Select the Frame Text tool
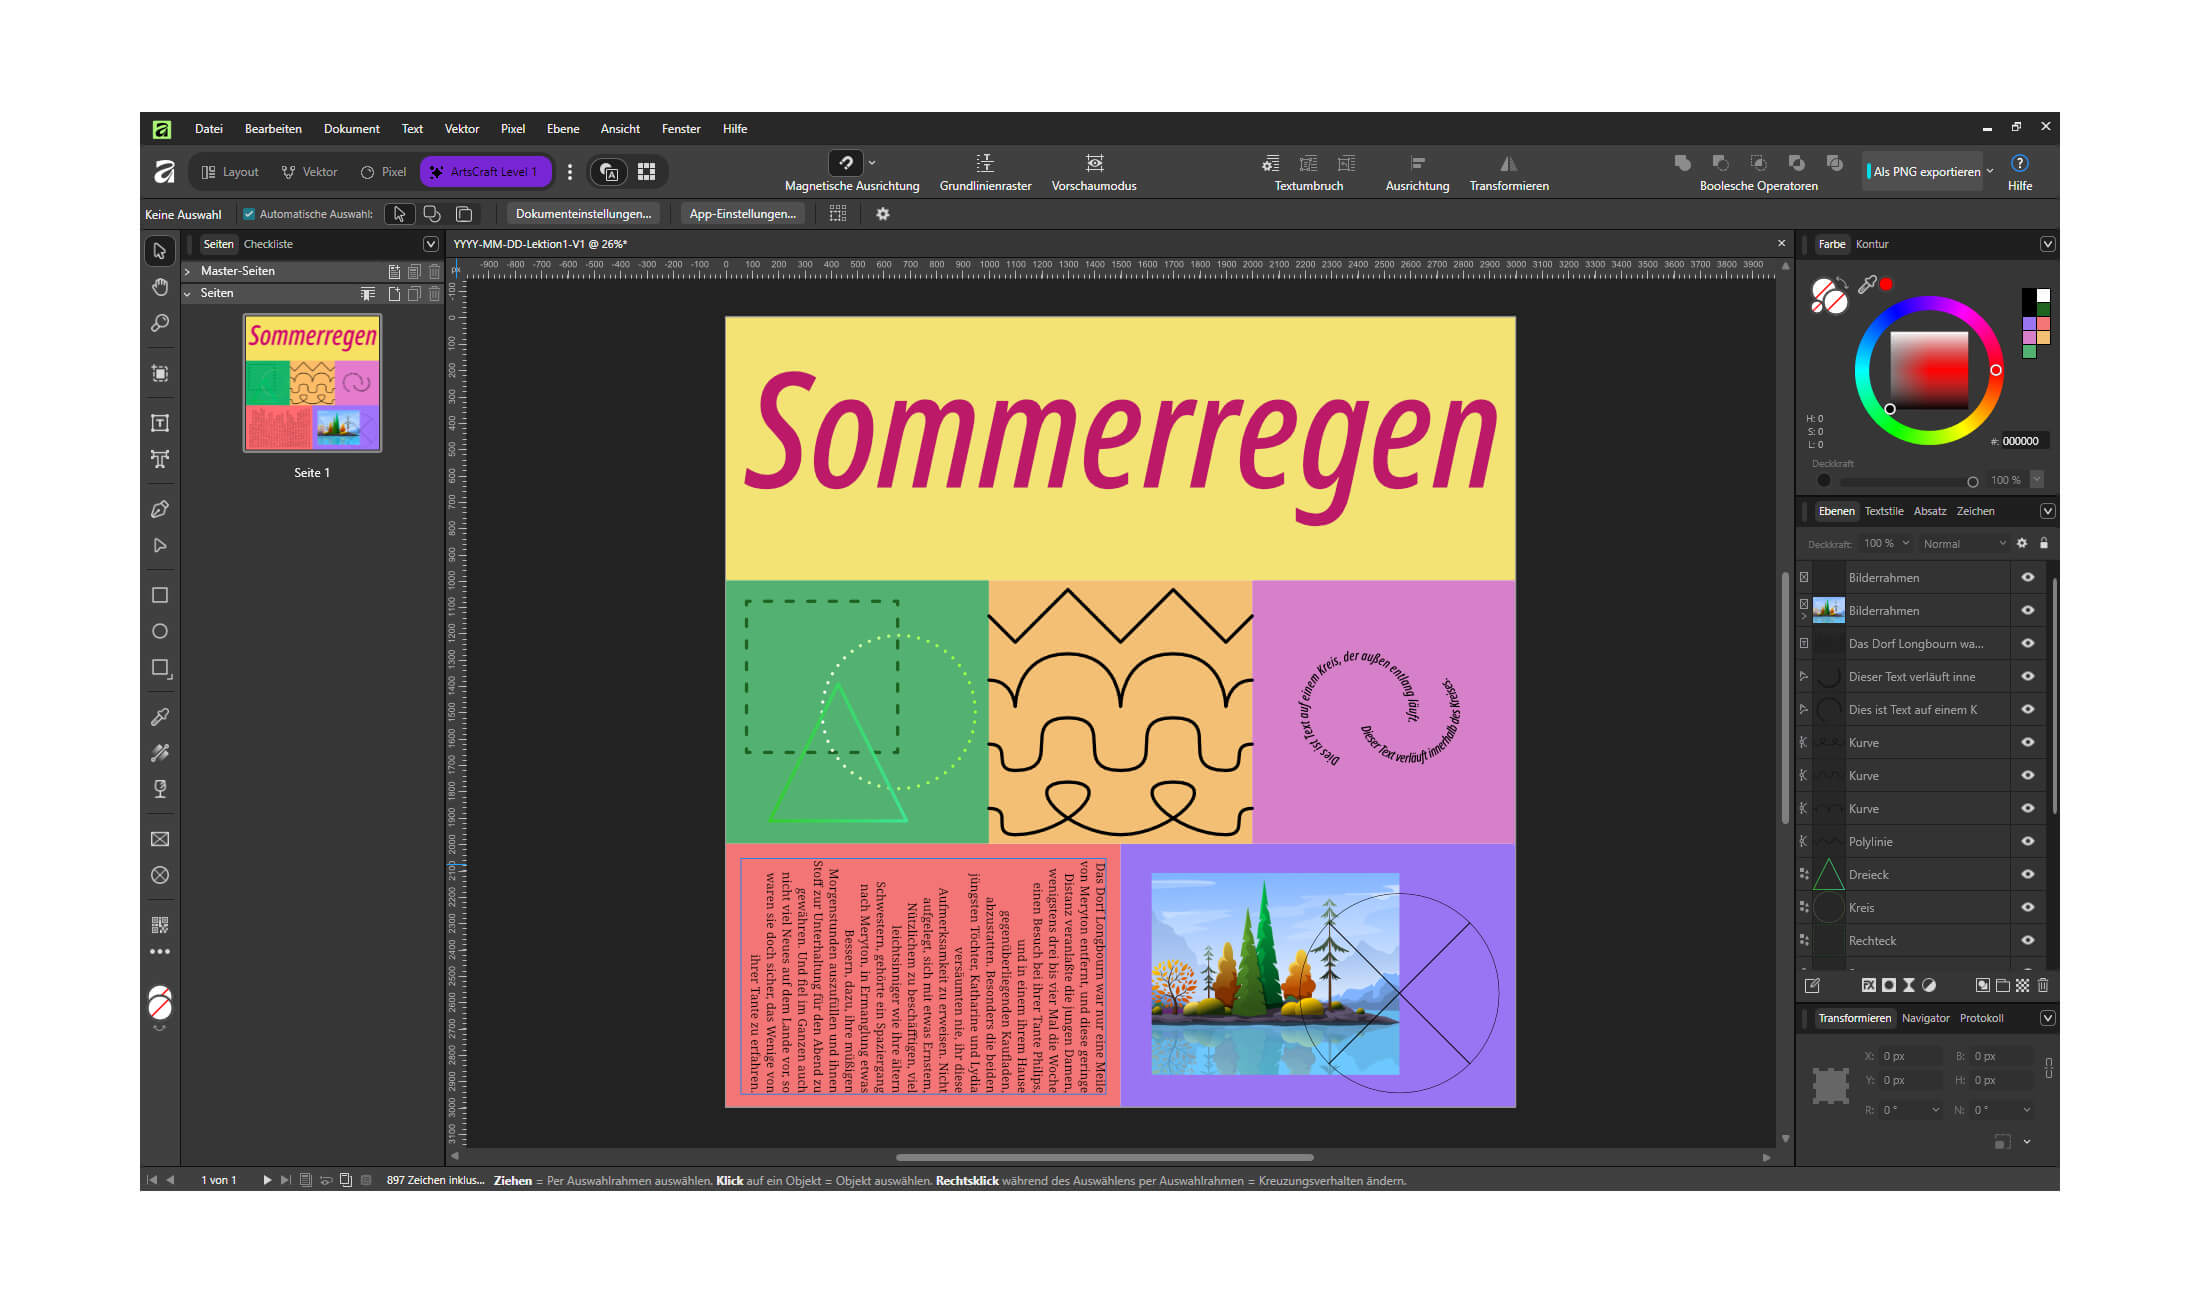Screen dimensions: 2200x1304 (160, 423)
